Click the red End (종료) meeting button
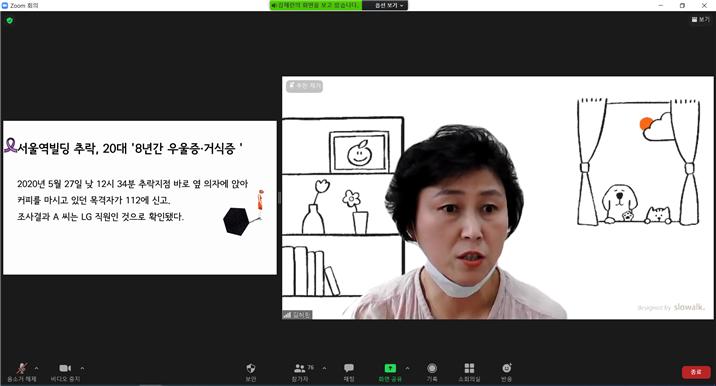The height and width of the screenshot is (386, 716). click(x=696, y=372)
